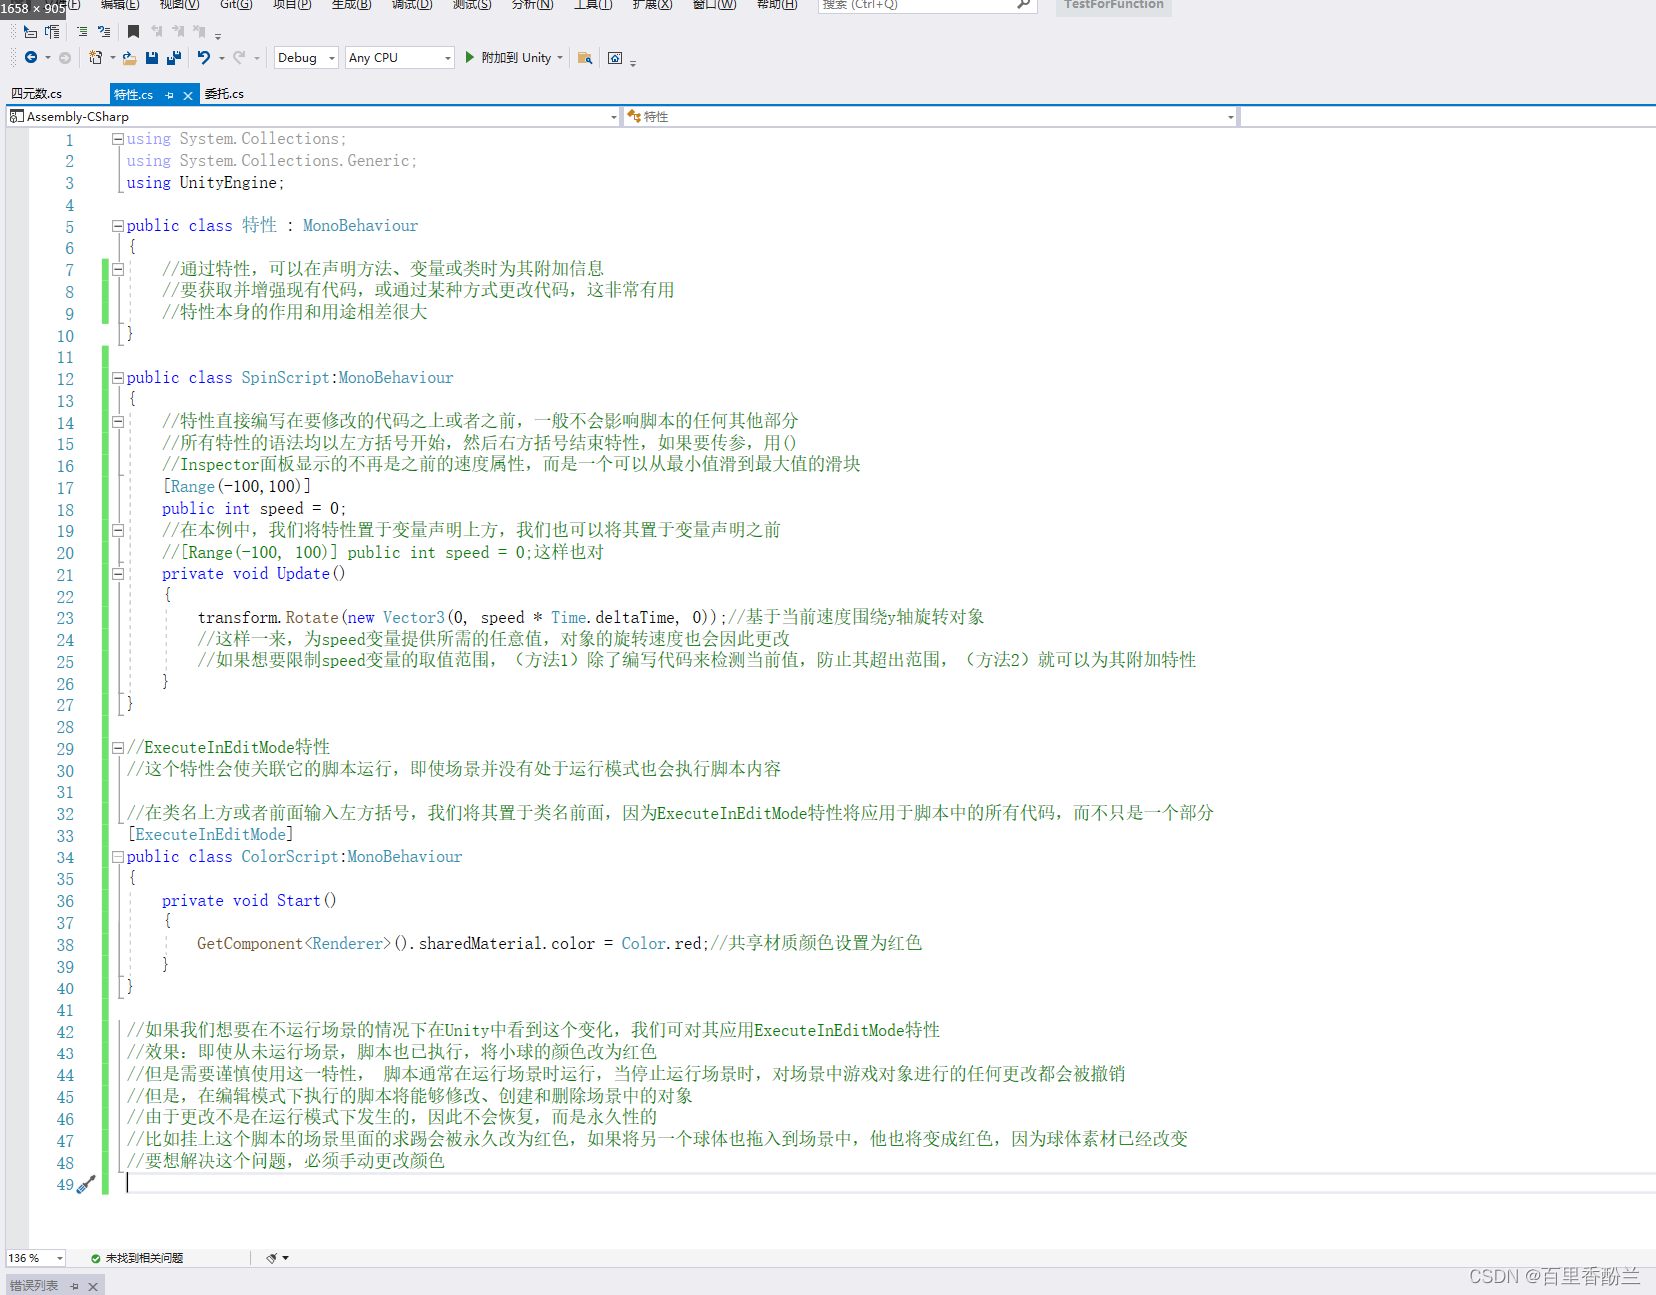Save the current file with the single floppy icon
The height and width of the screenshot is (1295, 1656).
pyautogui.click(x=152, y=58)
